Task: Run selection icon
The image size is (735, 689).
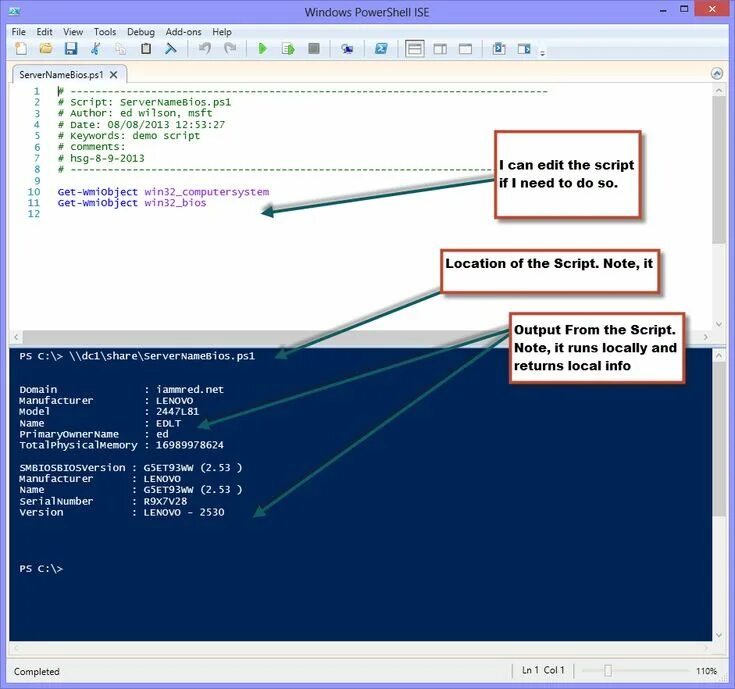Action: click(x=288, y=49)
